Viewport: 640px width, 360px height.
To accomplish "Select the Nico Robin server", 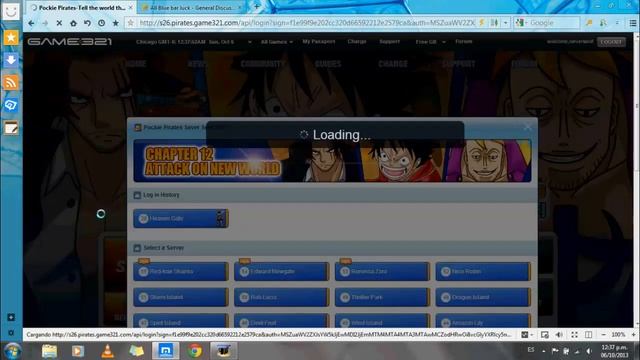I will tap(483, 271).
